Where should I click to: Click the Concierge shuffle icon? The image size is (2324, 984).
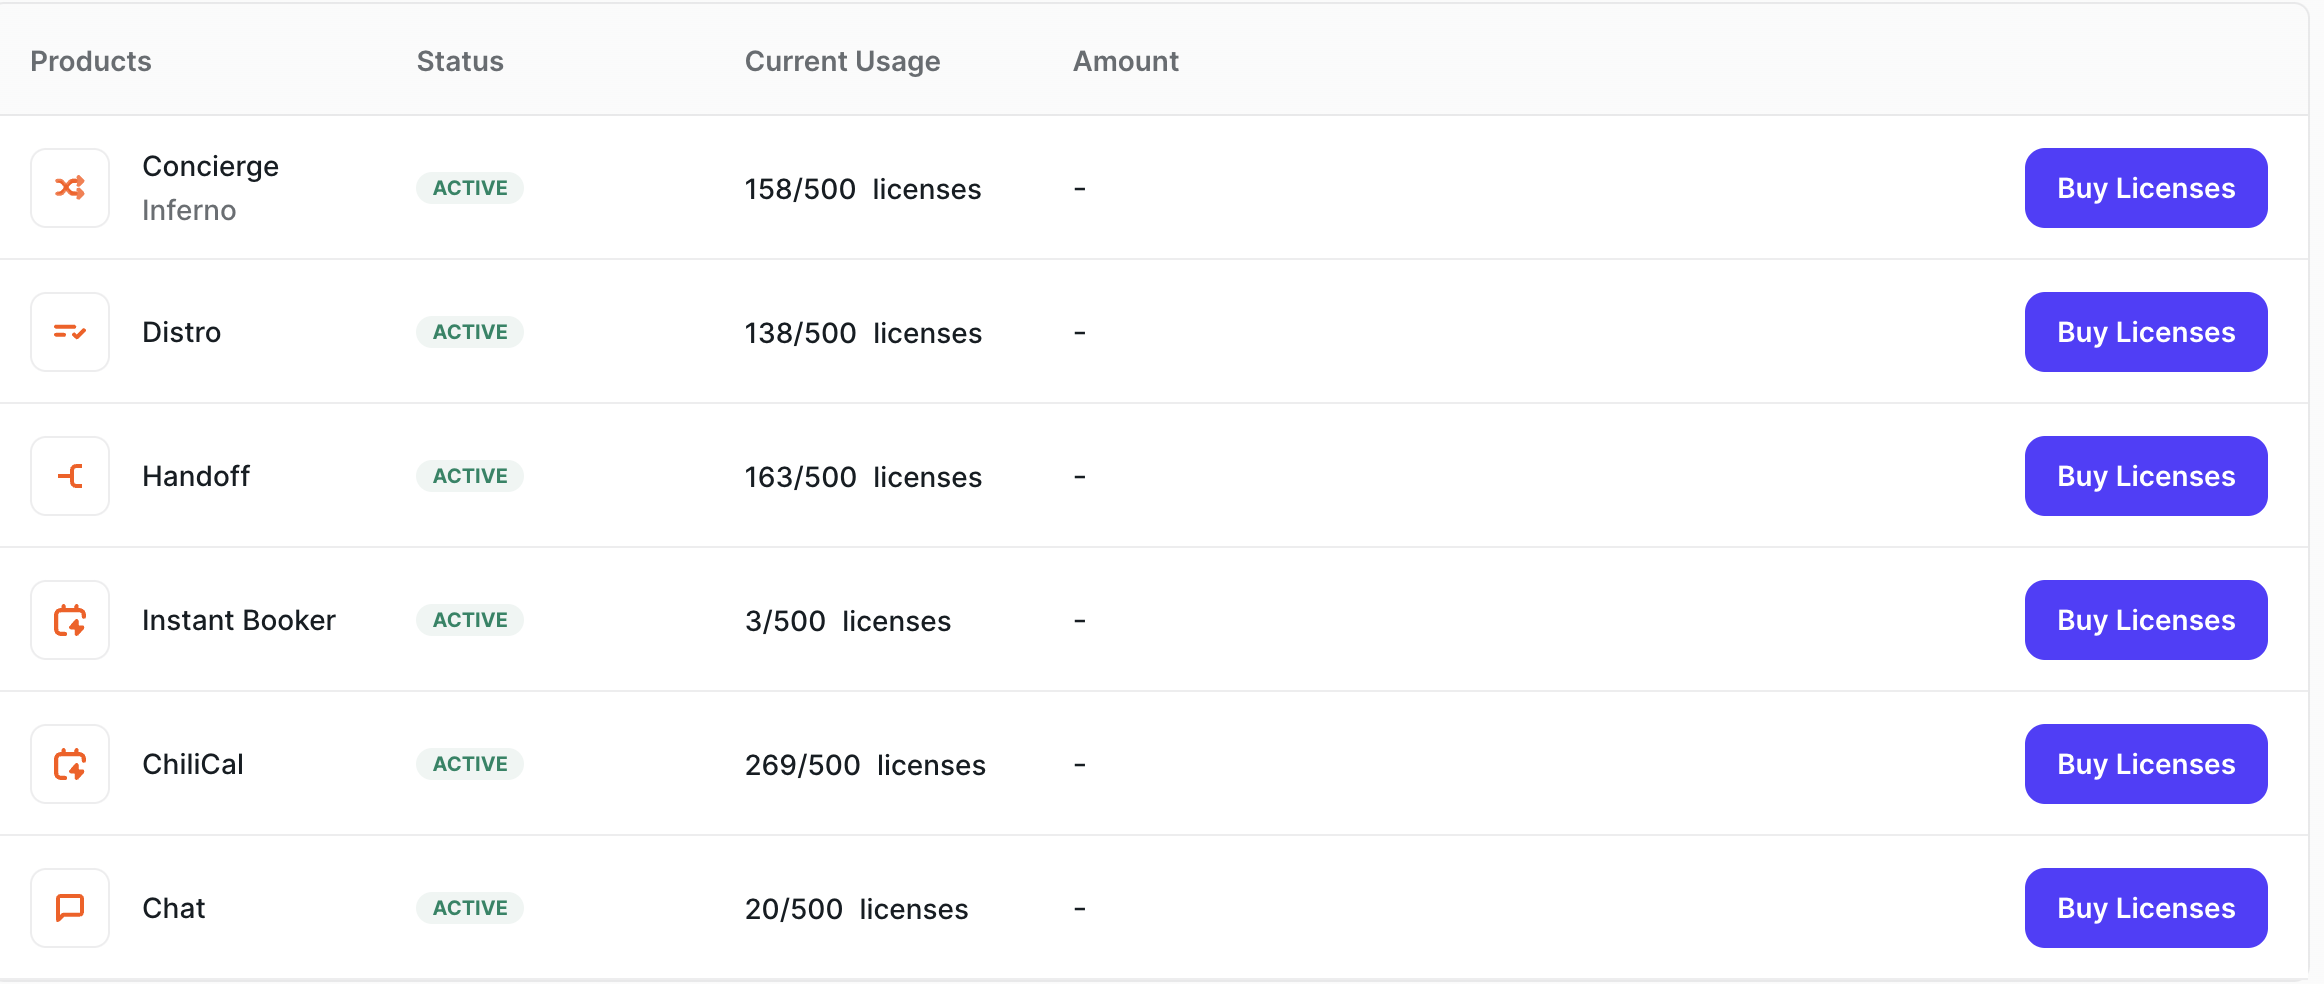tap(69, 188)
